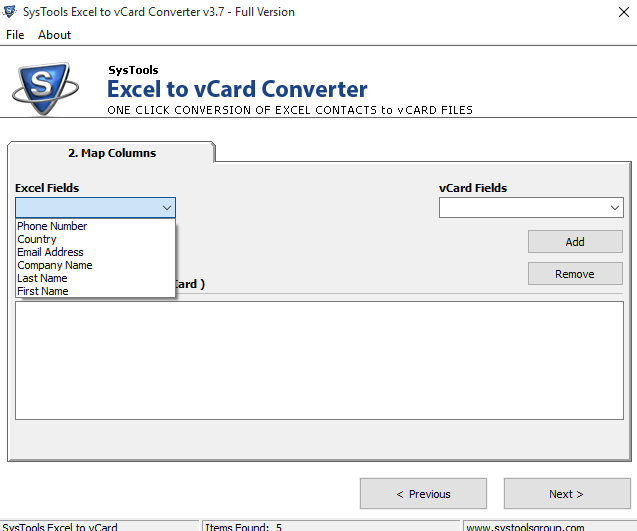Viewport: 637px width, 531px height.
Task: Click the title bar app icon
Action: click(9, 11)
